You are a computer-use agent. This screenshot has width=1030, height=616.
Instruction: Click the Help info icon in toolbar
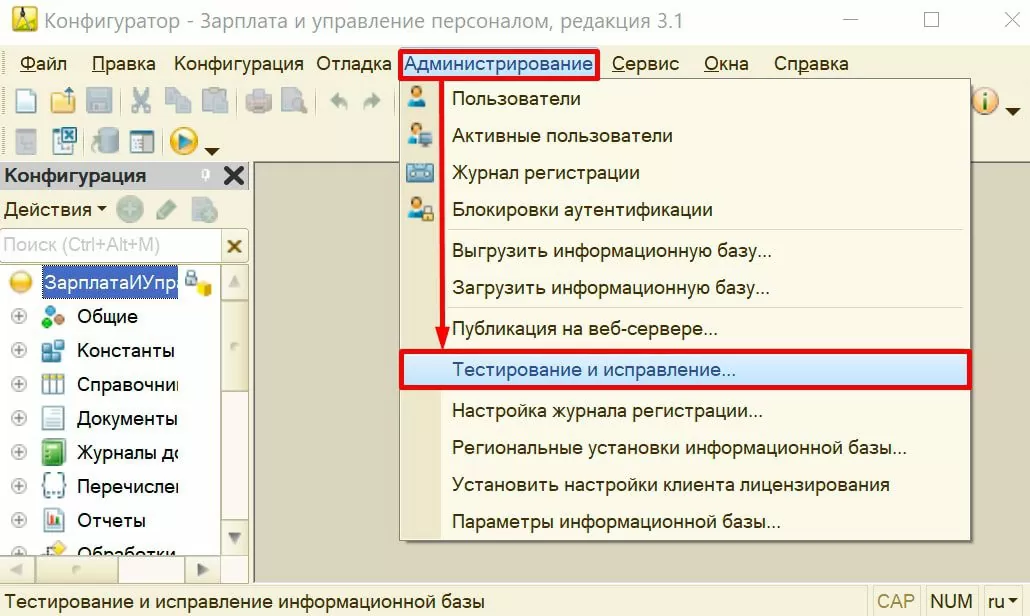(985, 100)
